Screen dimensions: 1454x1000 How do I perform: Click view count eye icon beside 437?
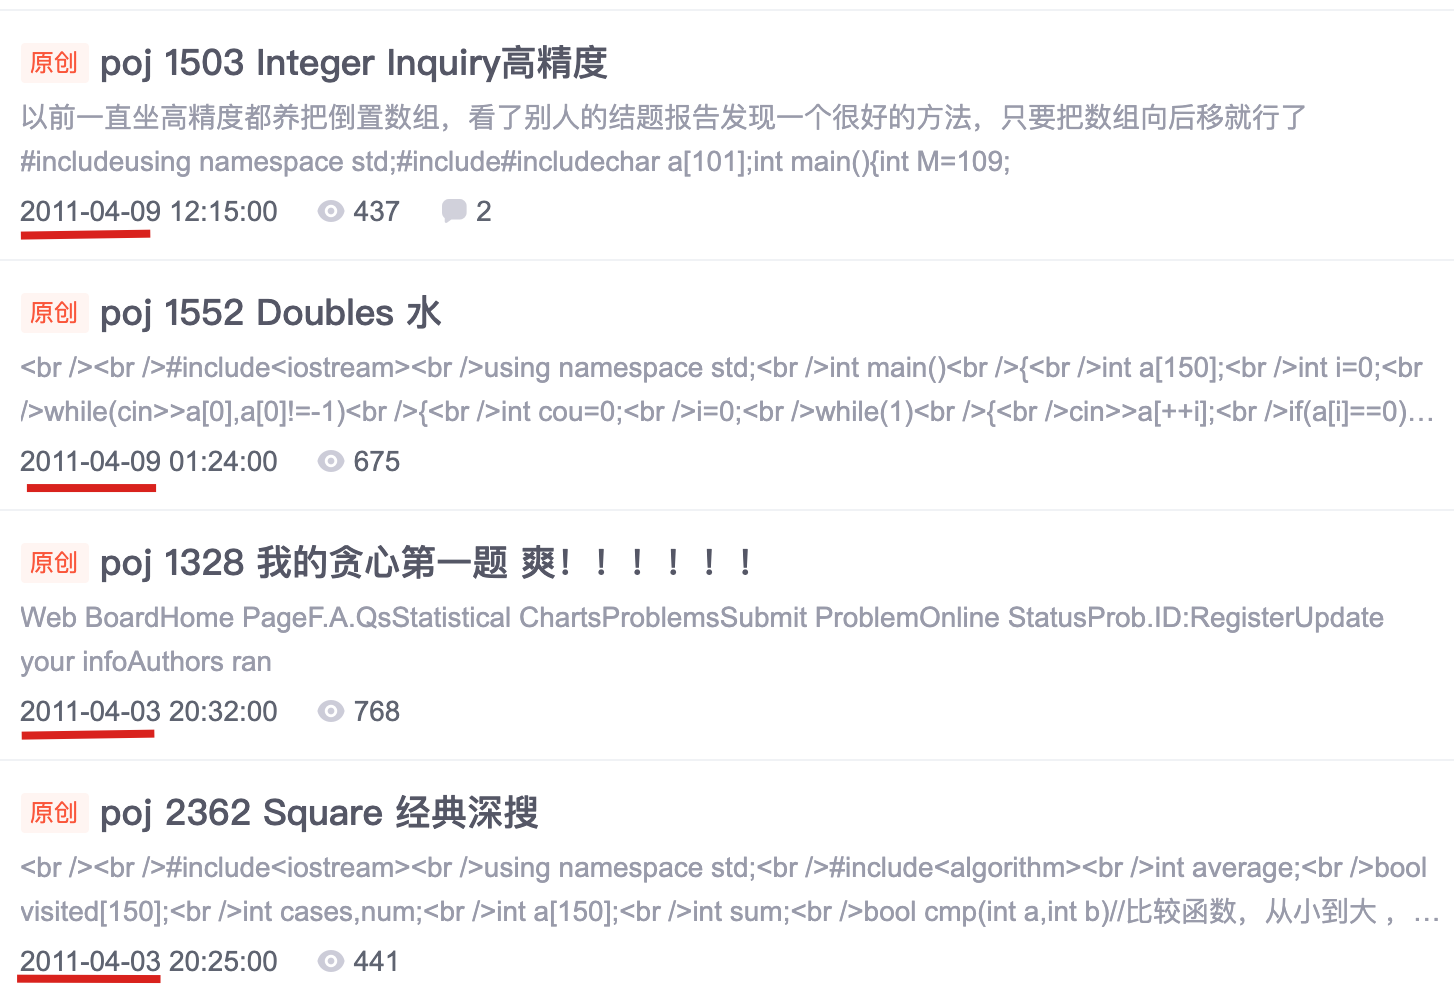pyautogui.click(x=330, y=211)
